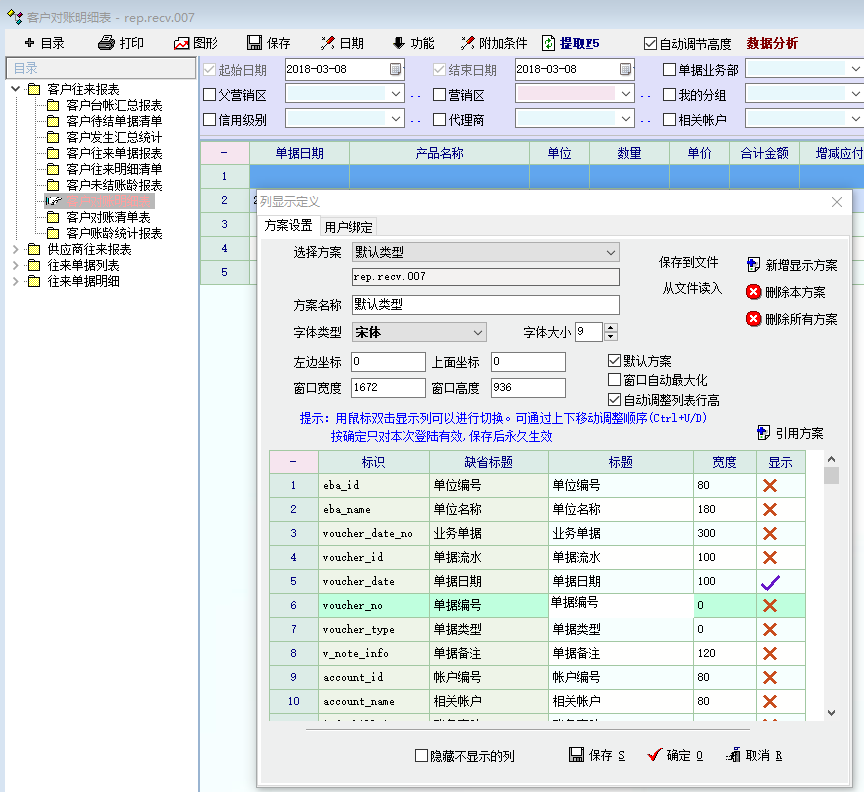Toggle display check mark for voucher_date row
This screenshot has width=864, height=792.
tap(769, 581)
